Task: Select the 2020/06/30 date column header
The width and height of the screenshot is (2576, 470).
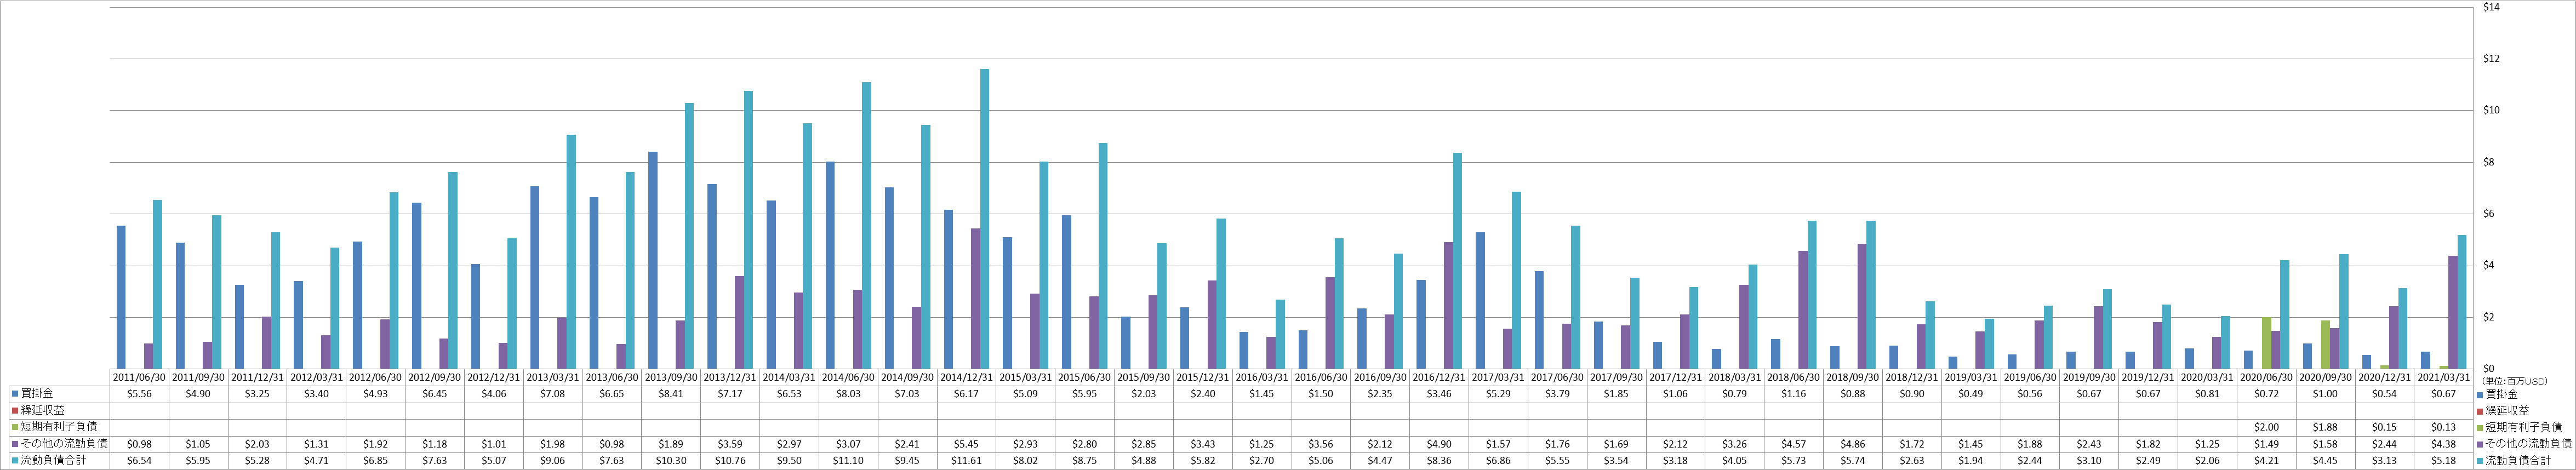Action: click(x=2266, y=378)
